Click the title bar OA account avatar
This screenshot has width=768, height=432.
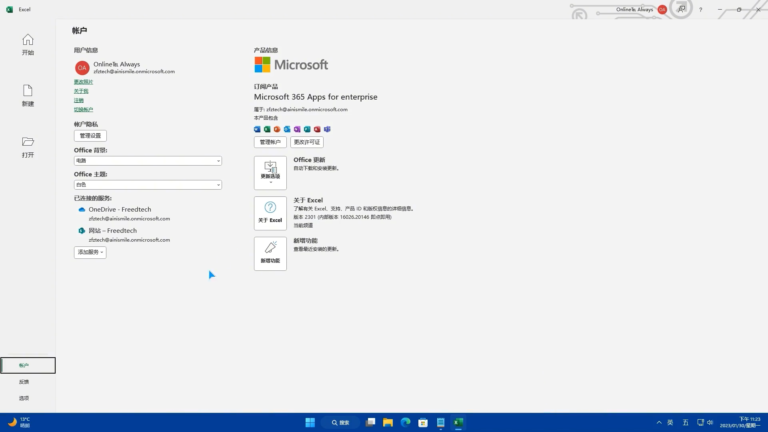click(662, 9)
